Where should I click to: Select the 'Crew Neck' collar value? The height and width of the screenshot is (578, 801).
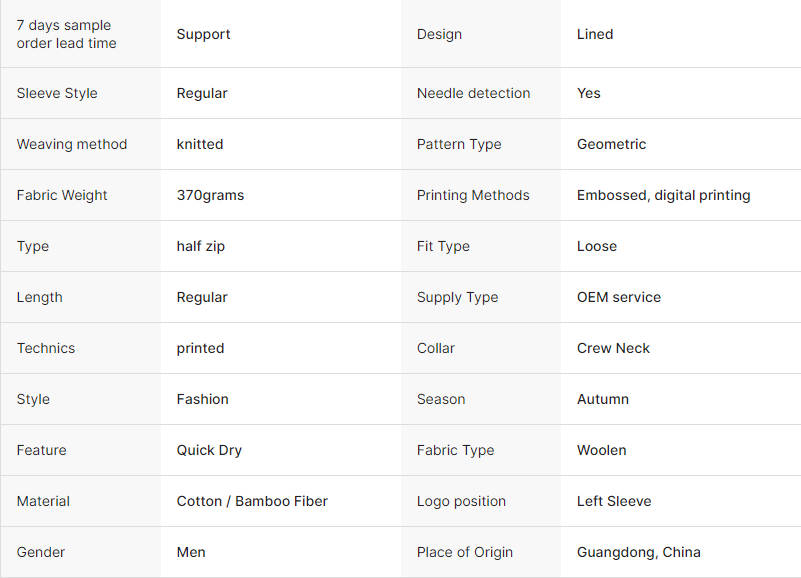tap(613, 348)
